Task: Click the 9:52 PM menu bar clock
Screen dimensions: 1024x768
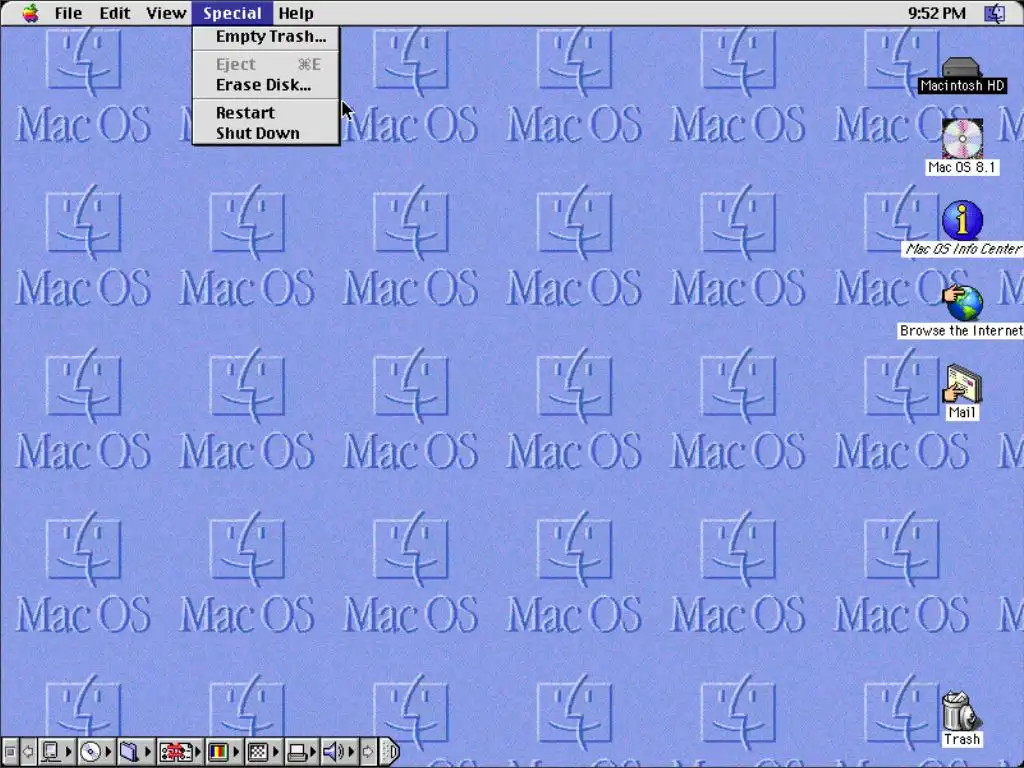Action: (936, 13)
